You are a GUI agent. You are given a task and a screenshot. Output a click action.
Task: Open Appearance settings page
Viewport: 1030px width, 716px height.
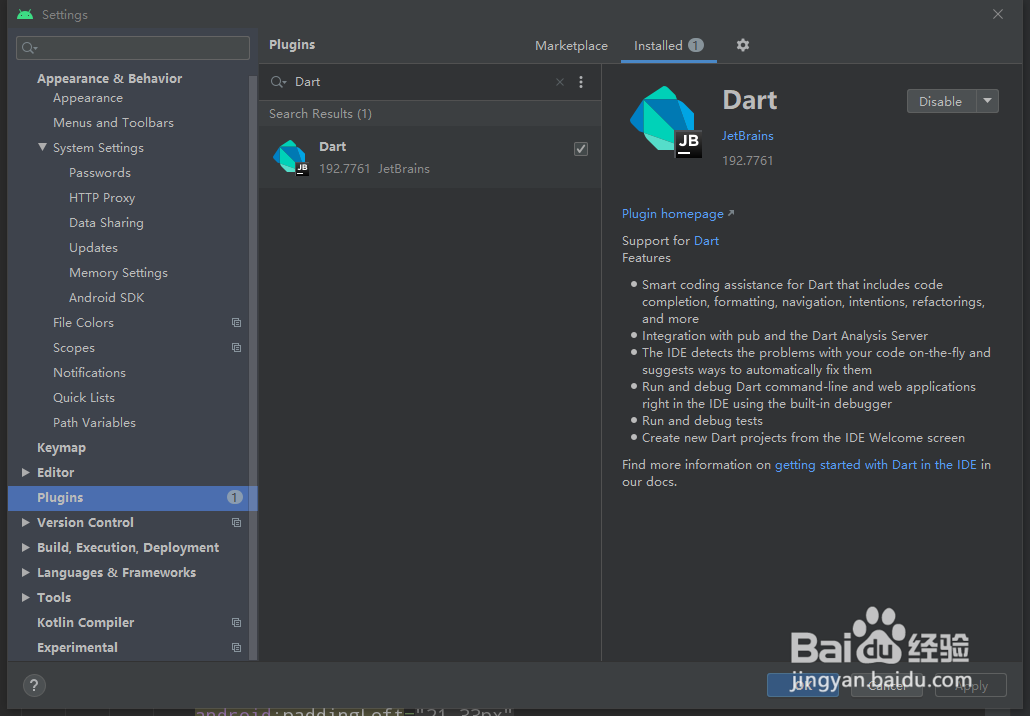(88, 98)
